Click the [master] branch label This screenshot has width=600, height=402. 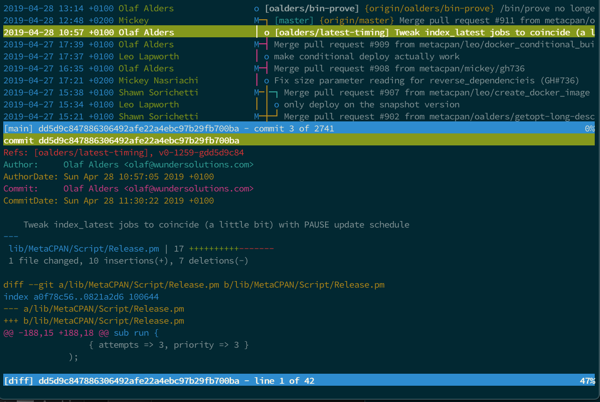(295, 20)
